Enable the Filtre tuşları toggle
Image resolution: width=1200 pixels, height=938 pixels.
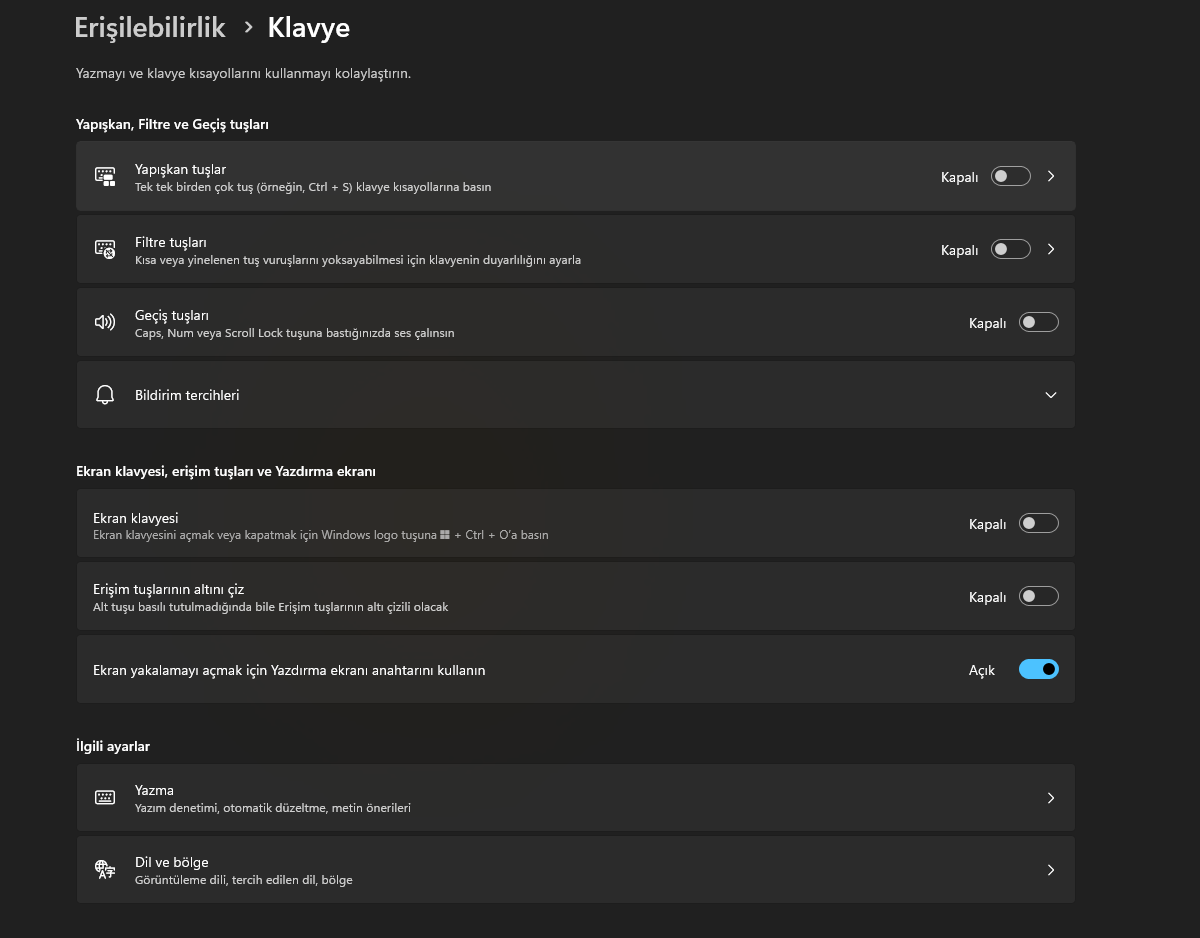coord(1010,249)
